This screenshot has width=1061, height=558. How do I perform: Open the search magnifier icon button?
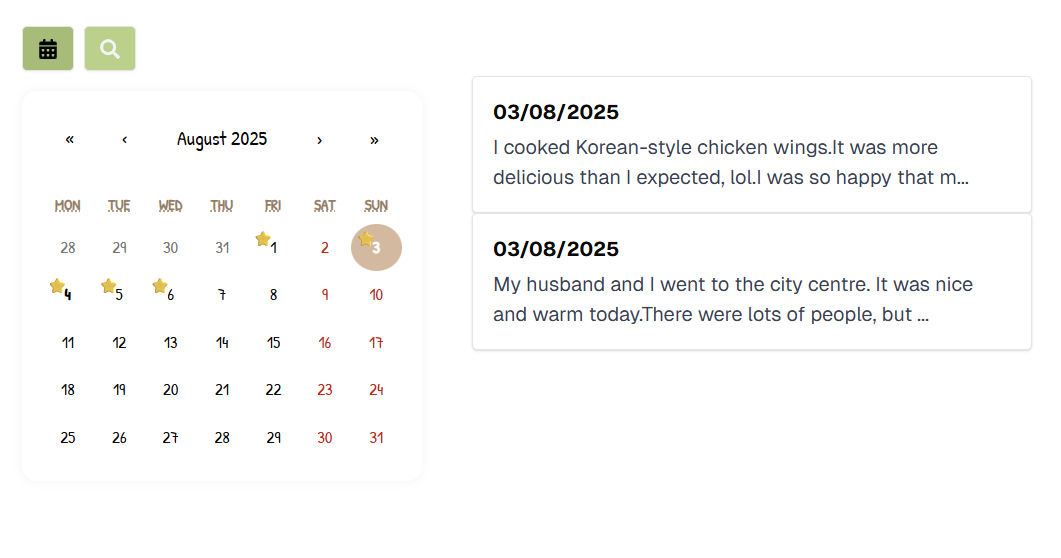[110, 49]
